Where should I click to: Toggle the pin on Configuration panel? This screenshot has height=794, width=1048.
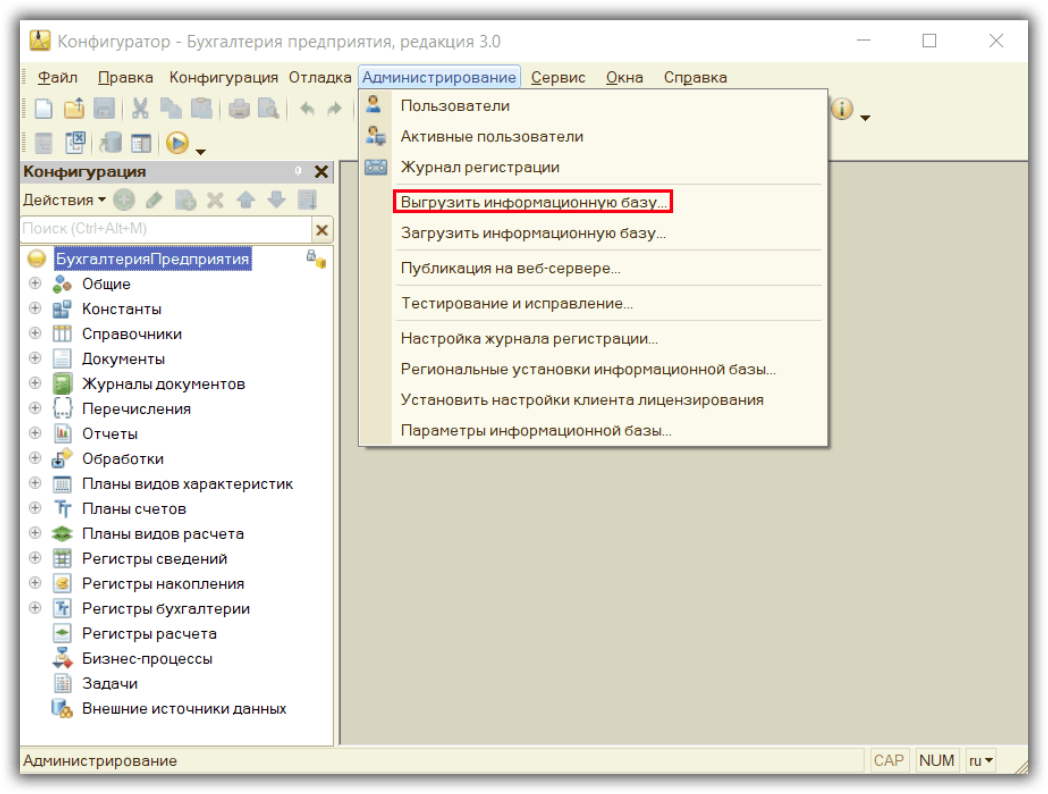297,172
